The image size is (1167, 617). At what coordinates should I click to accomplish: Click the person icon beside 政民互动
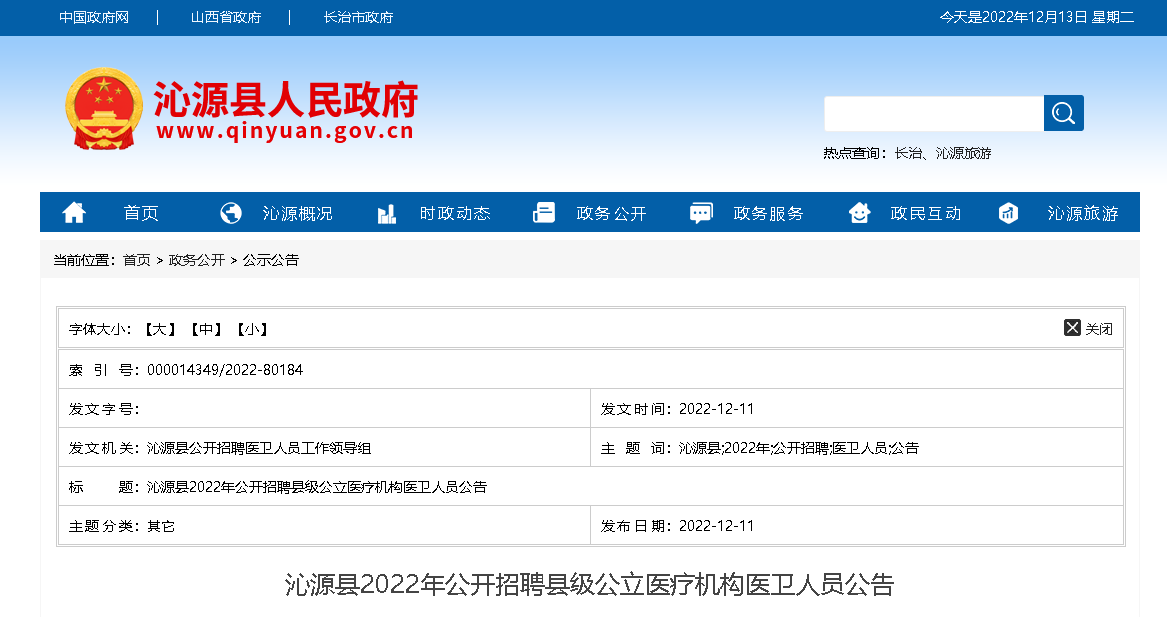[x=859, y=213]
